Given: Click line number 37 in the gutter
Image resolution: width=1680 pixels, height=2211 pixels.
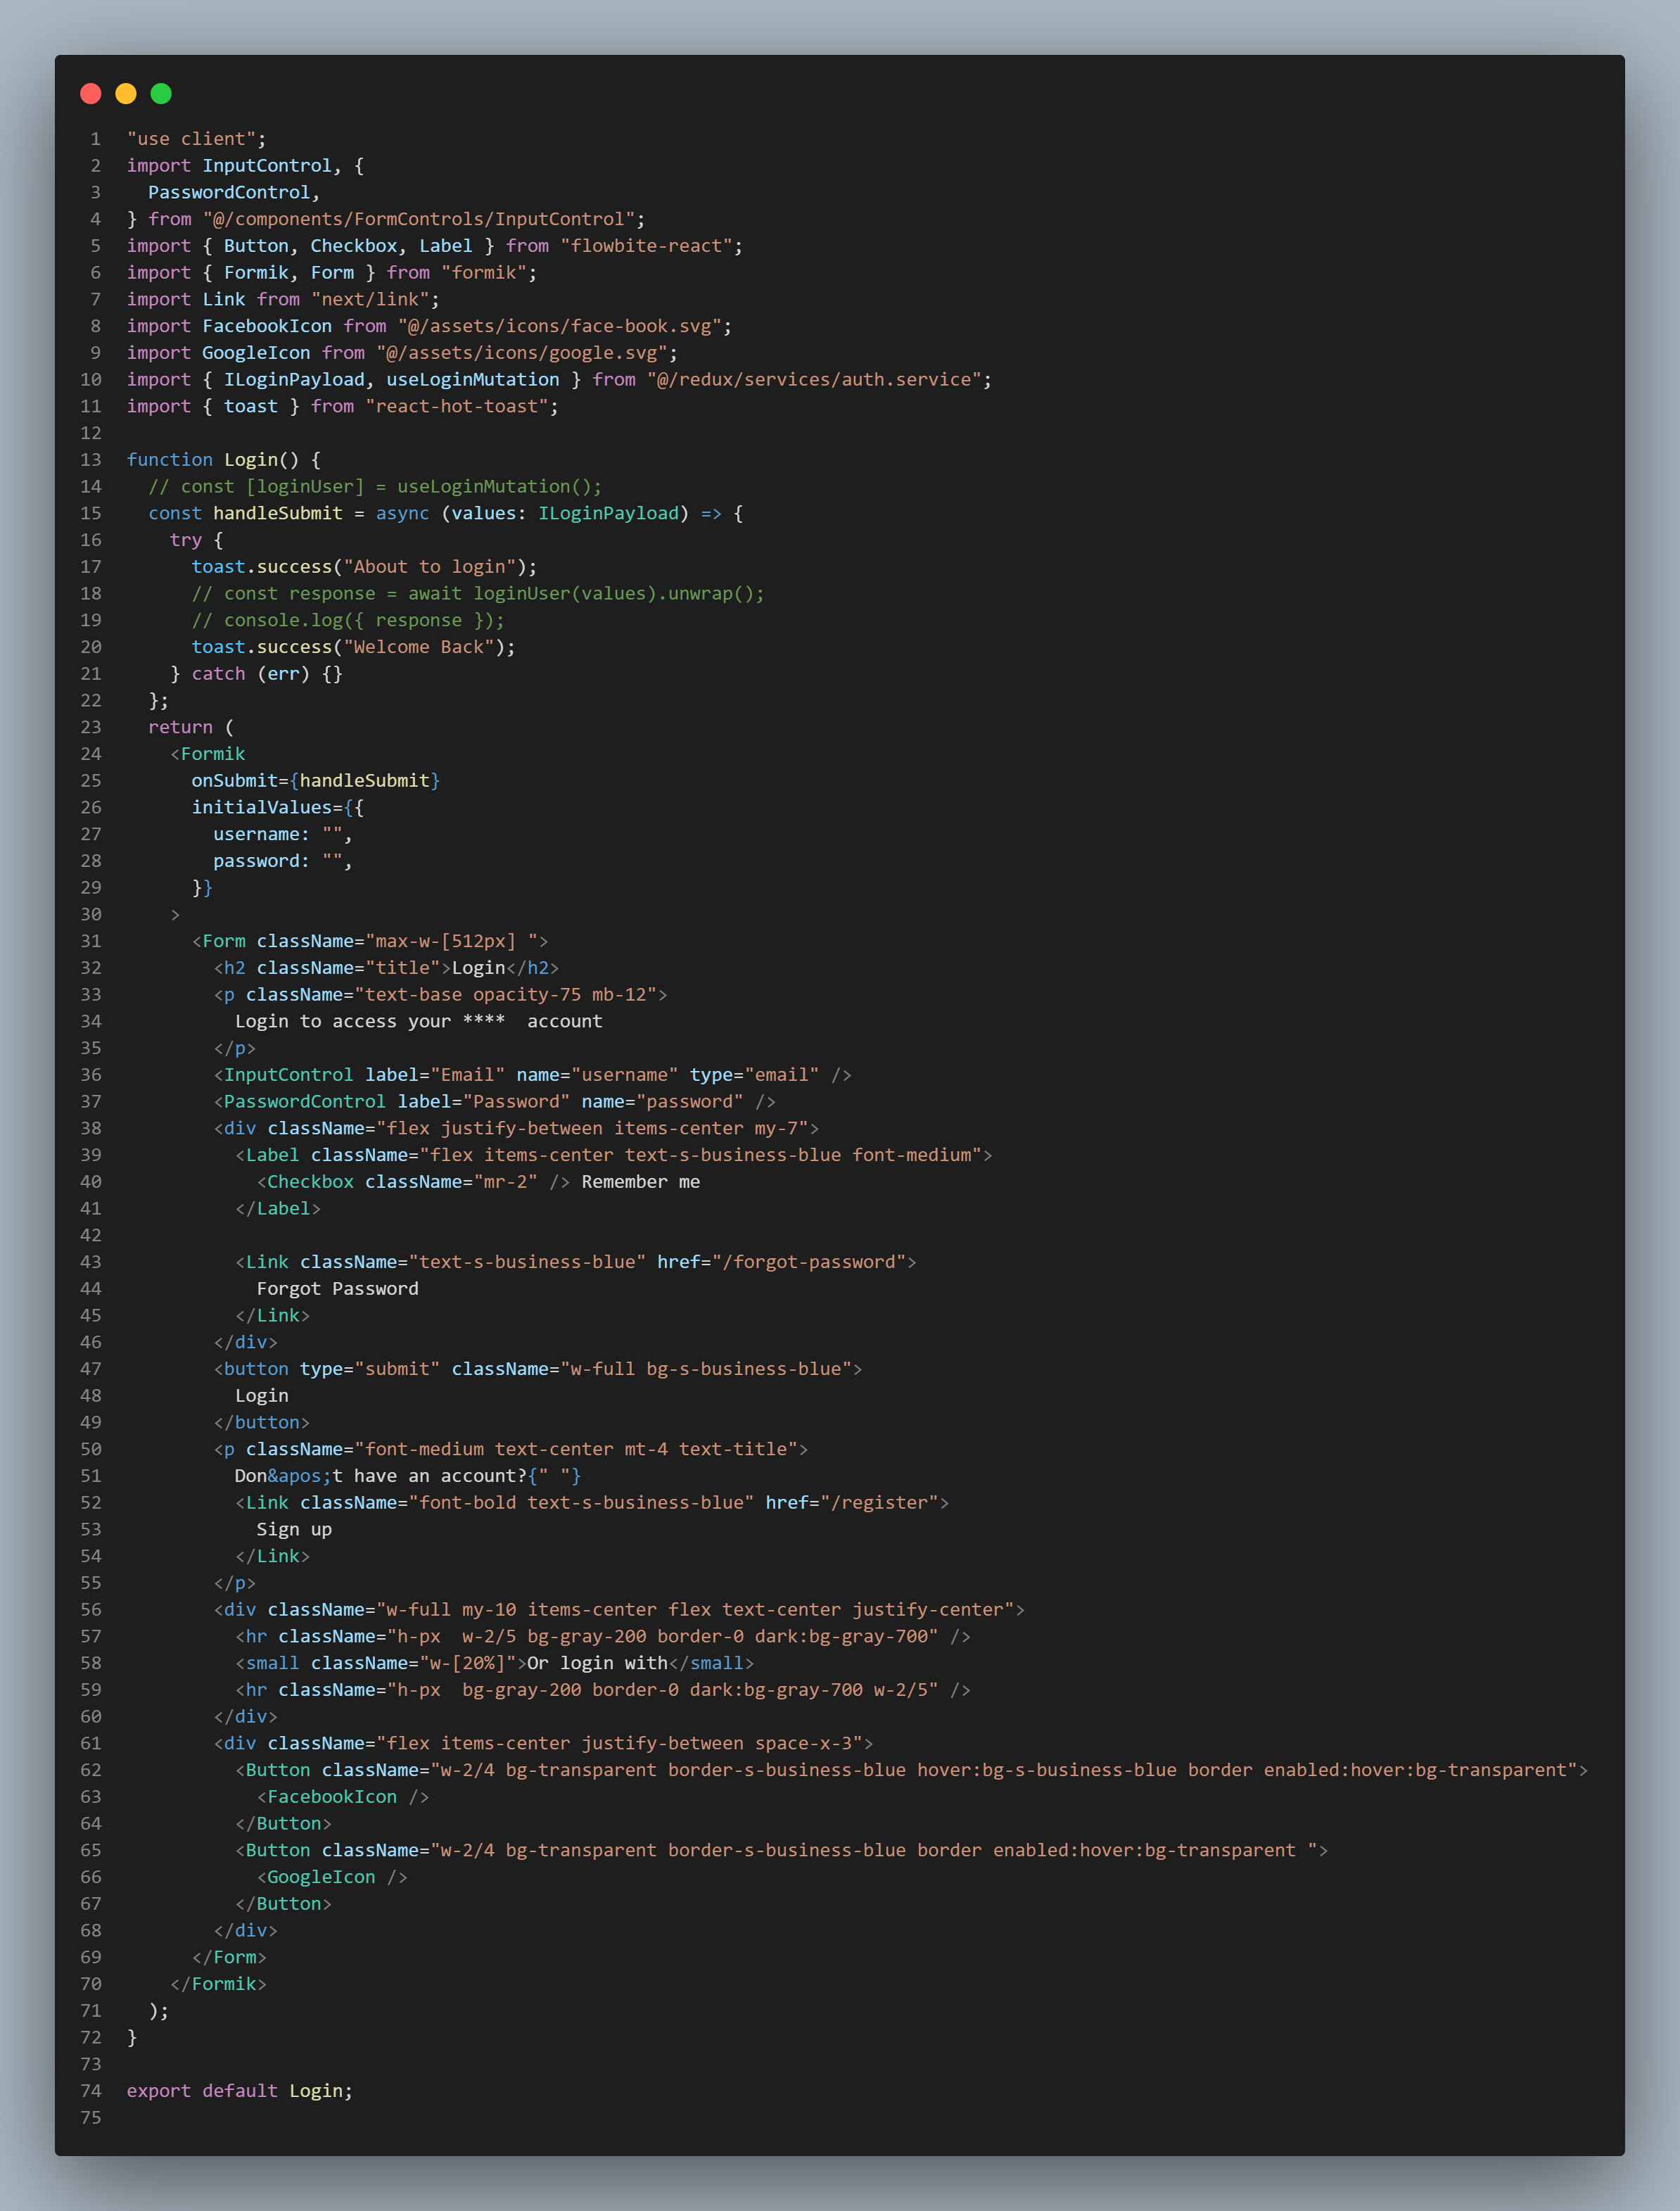Looking at the screenshot, I should (91, 1101).
